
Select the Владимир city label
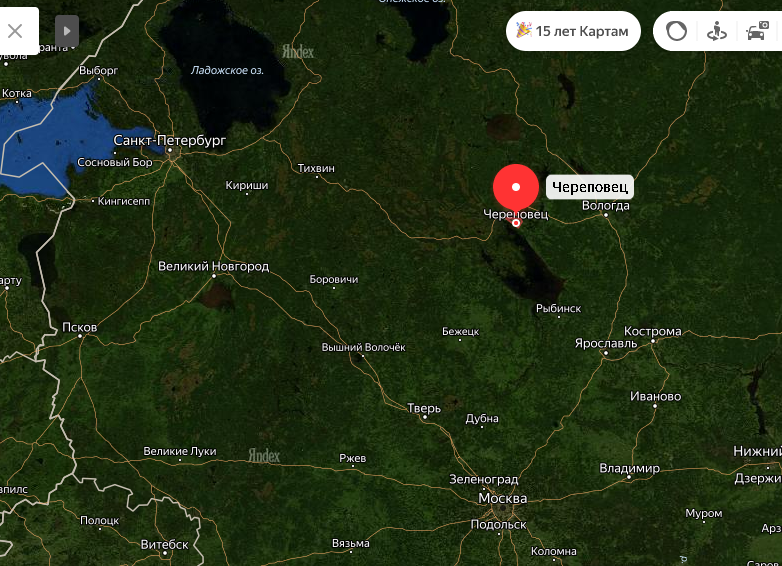click(629, 468)
